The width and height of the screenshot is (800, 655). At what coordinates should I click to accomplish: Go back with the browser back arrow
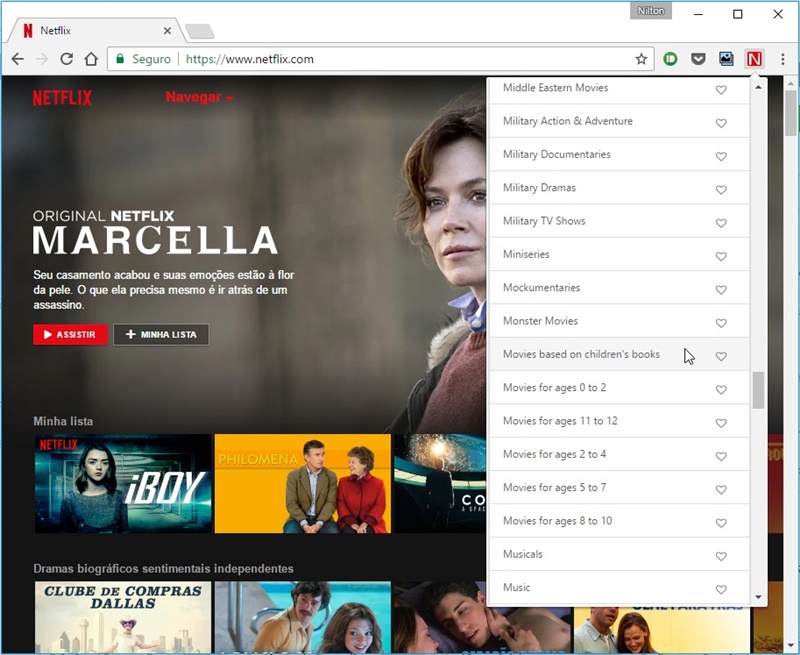(18, 59)
